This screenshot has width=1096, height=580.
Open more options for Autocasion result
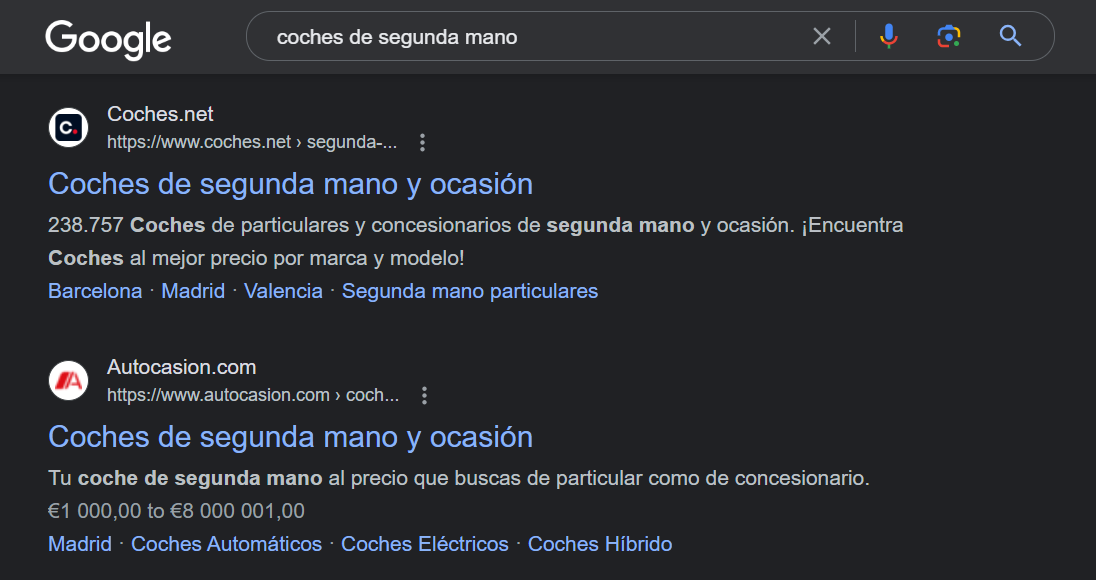[x=424, y=396]
